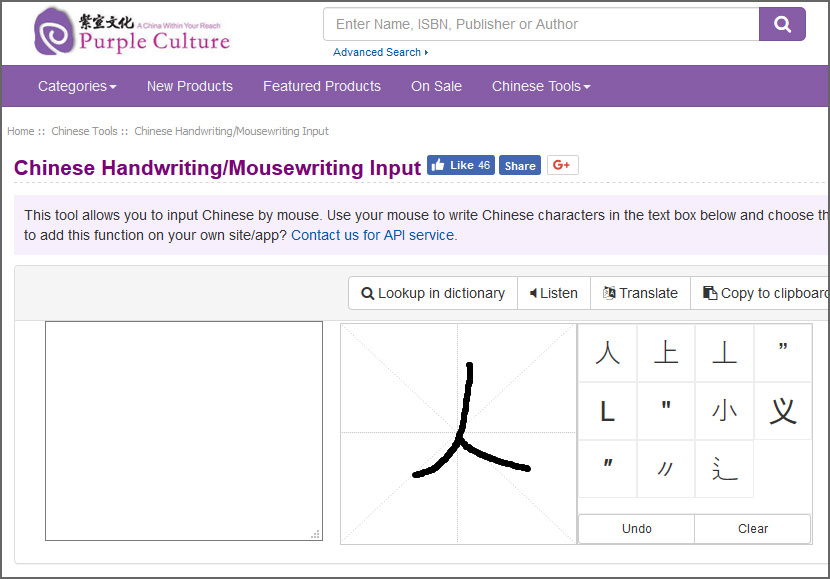This screenshot has height=579, width=830.
Task: Open the Contact us for API service link
Action: coord(373,235)
